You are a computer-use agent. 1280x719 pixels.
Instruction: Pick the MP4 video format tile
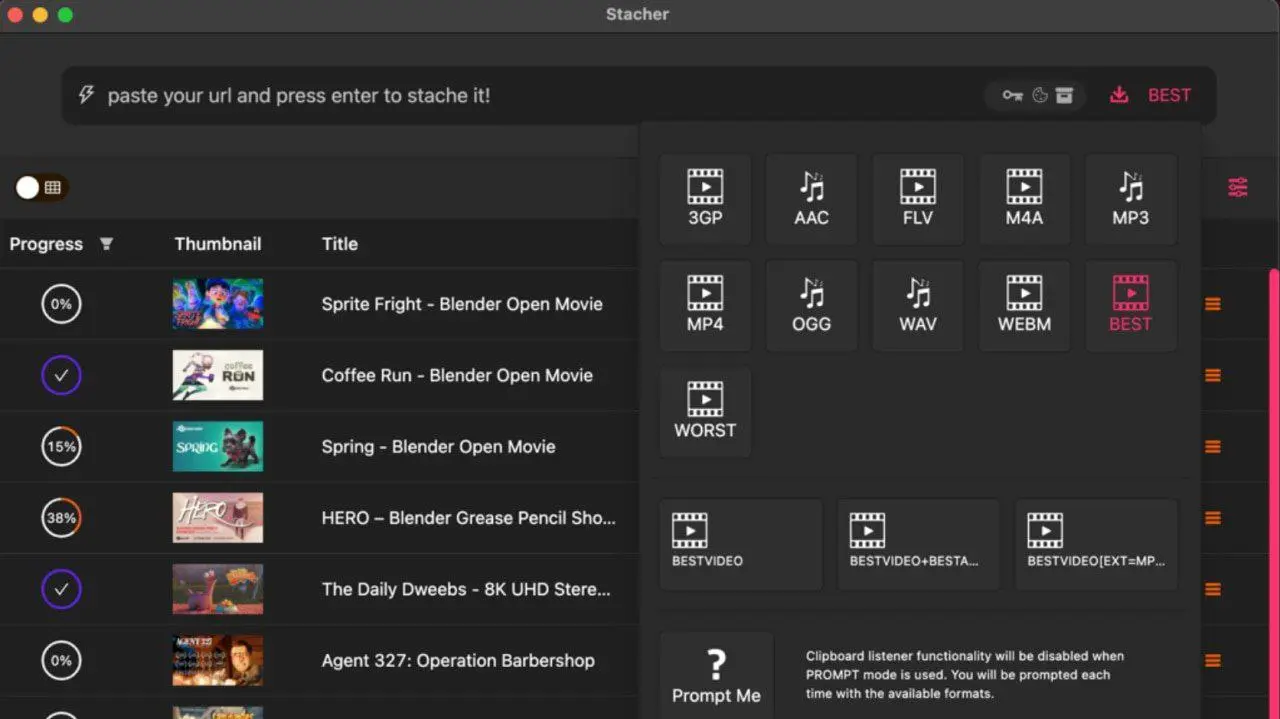pos(705,306)
